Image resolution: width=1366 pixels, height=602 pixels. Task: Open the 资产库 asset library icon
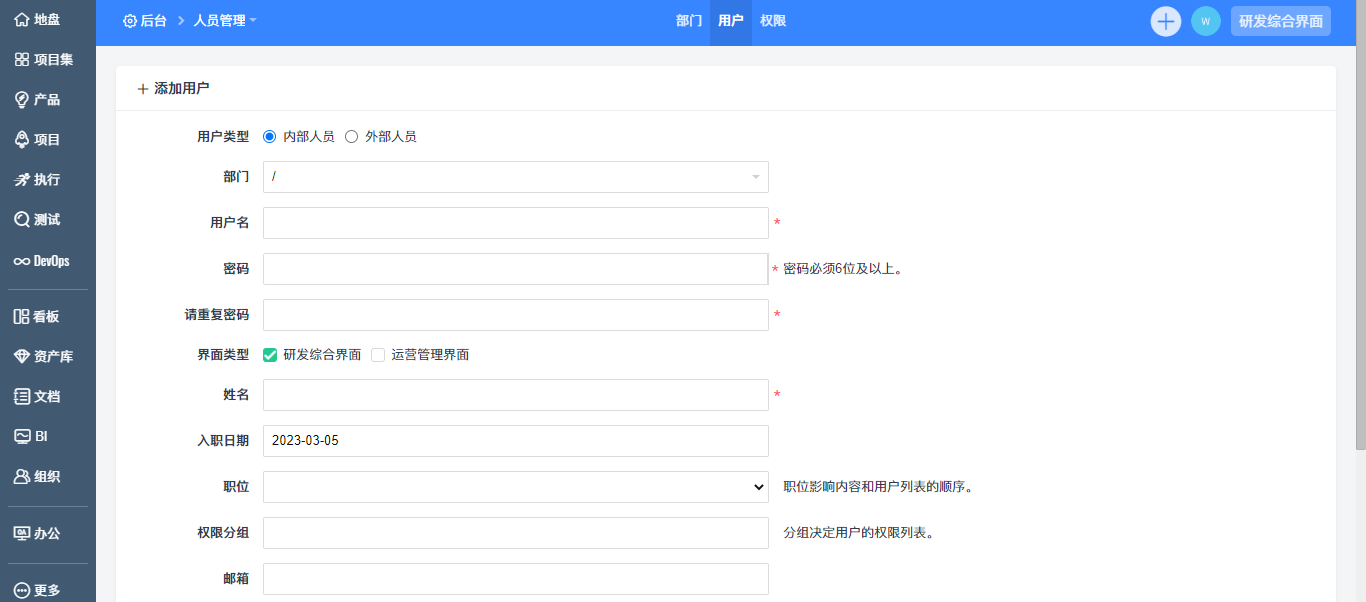(x=21, y=357)
